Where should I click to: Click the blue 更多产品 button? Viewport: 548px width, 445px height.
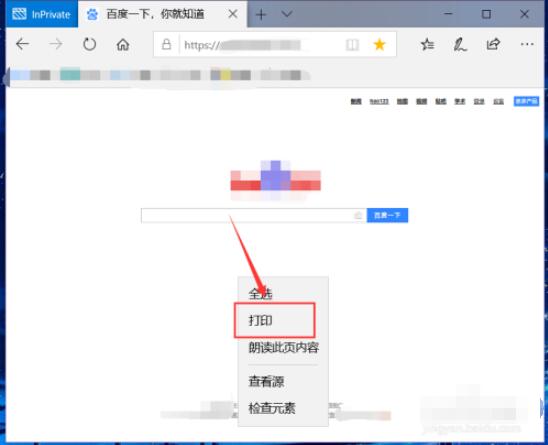[526, 101]
